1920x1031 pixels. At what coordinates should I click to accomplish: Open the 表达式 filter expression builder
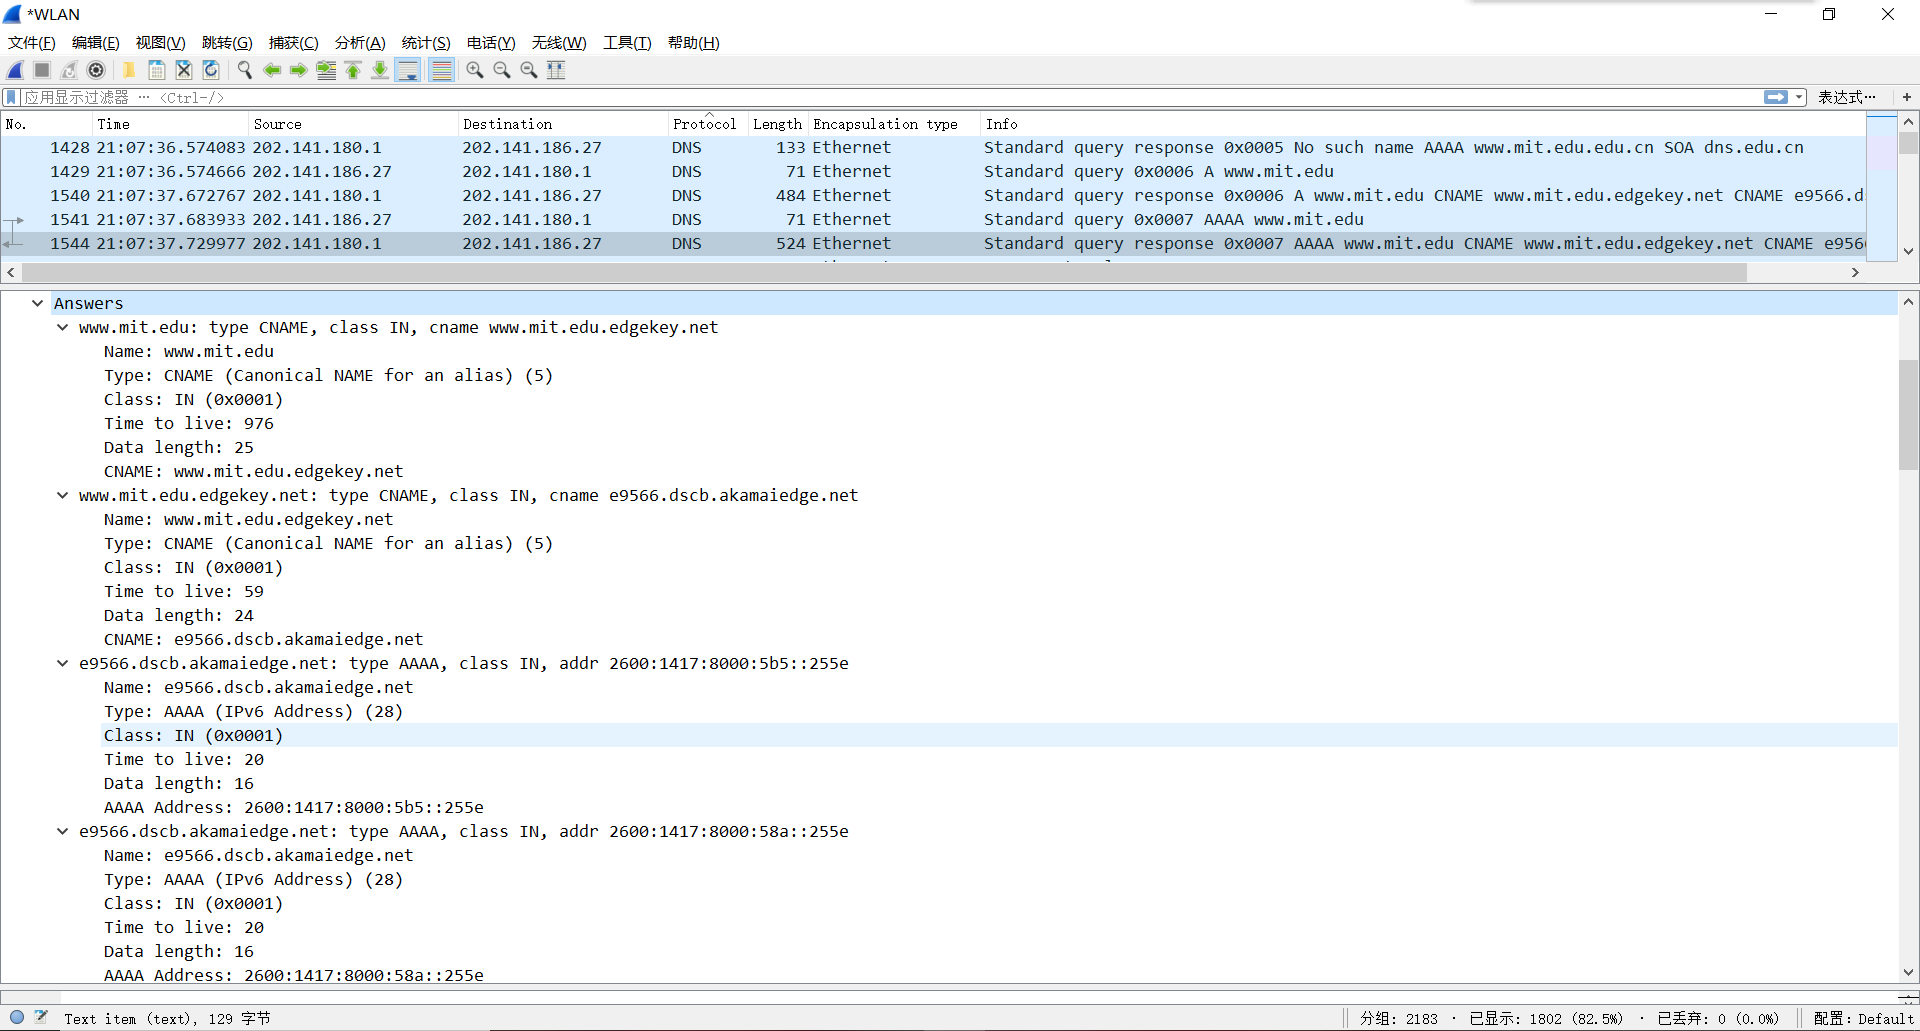click(1846, 97)
